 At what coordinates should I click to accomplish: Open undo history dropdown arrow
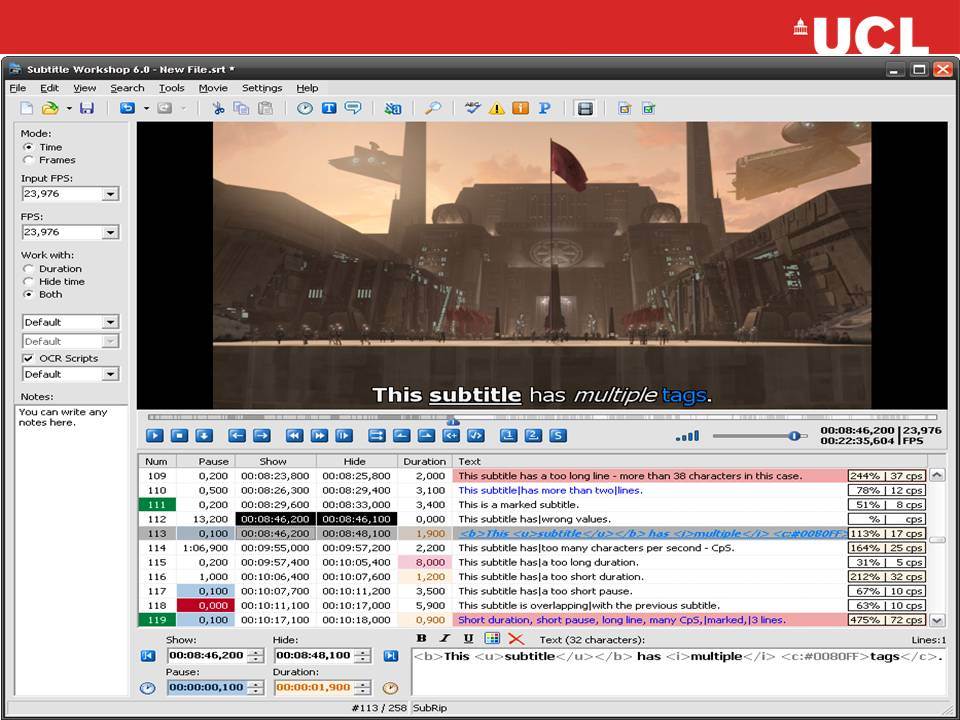146,109
